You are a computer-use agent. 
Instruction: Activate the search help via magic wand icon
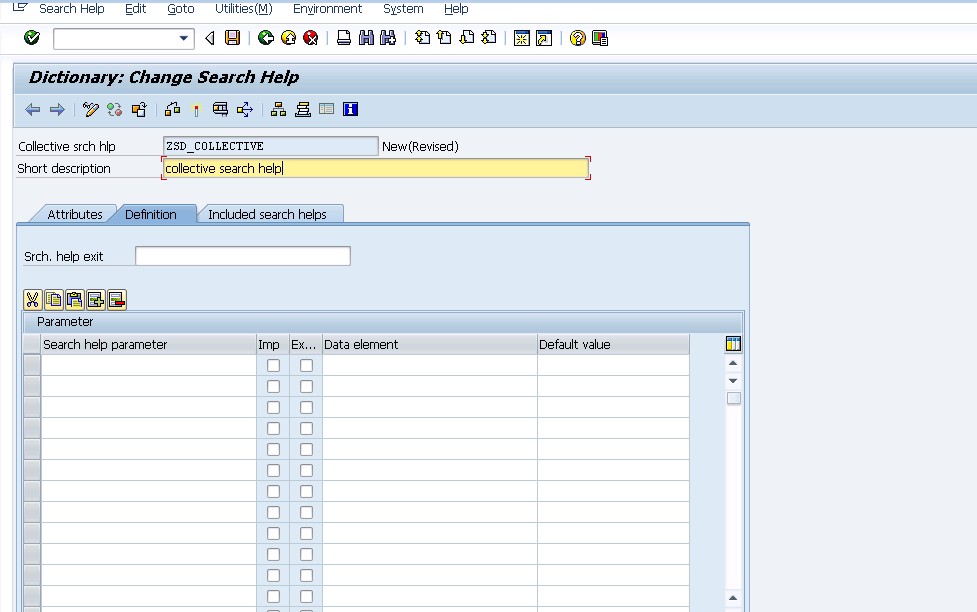click(x=195, y=109)
